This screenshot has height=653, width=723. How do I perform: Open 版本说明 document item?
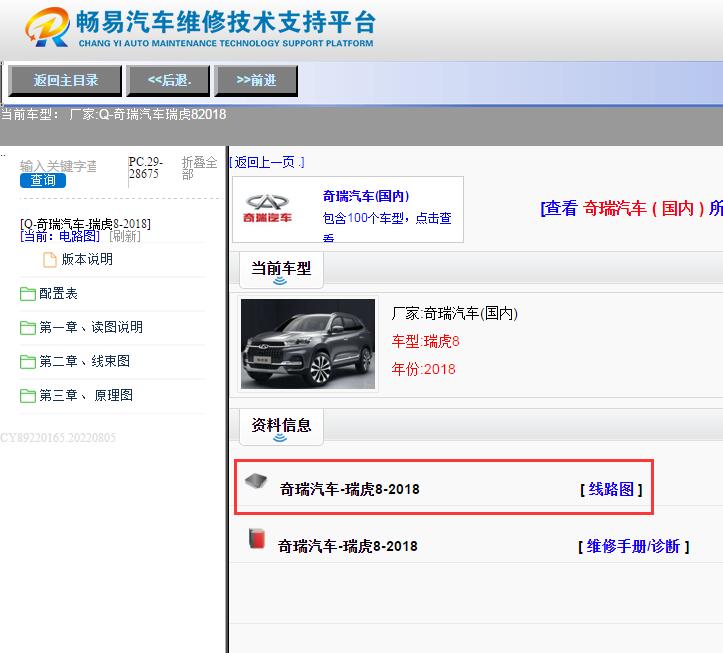(87, 259)
